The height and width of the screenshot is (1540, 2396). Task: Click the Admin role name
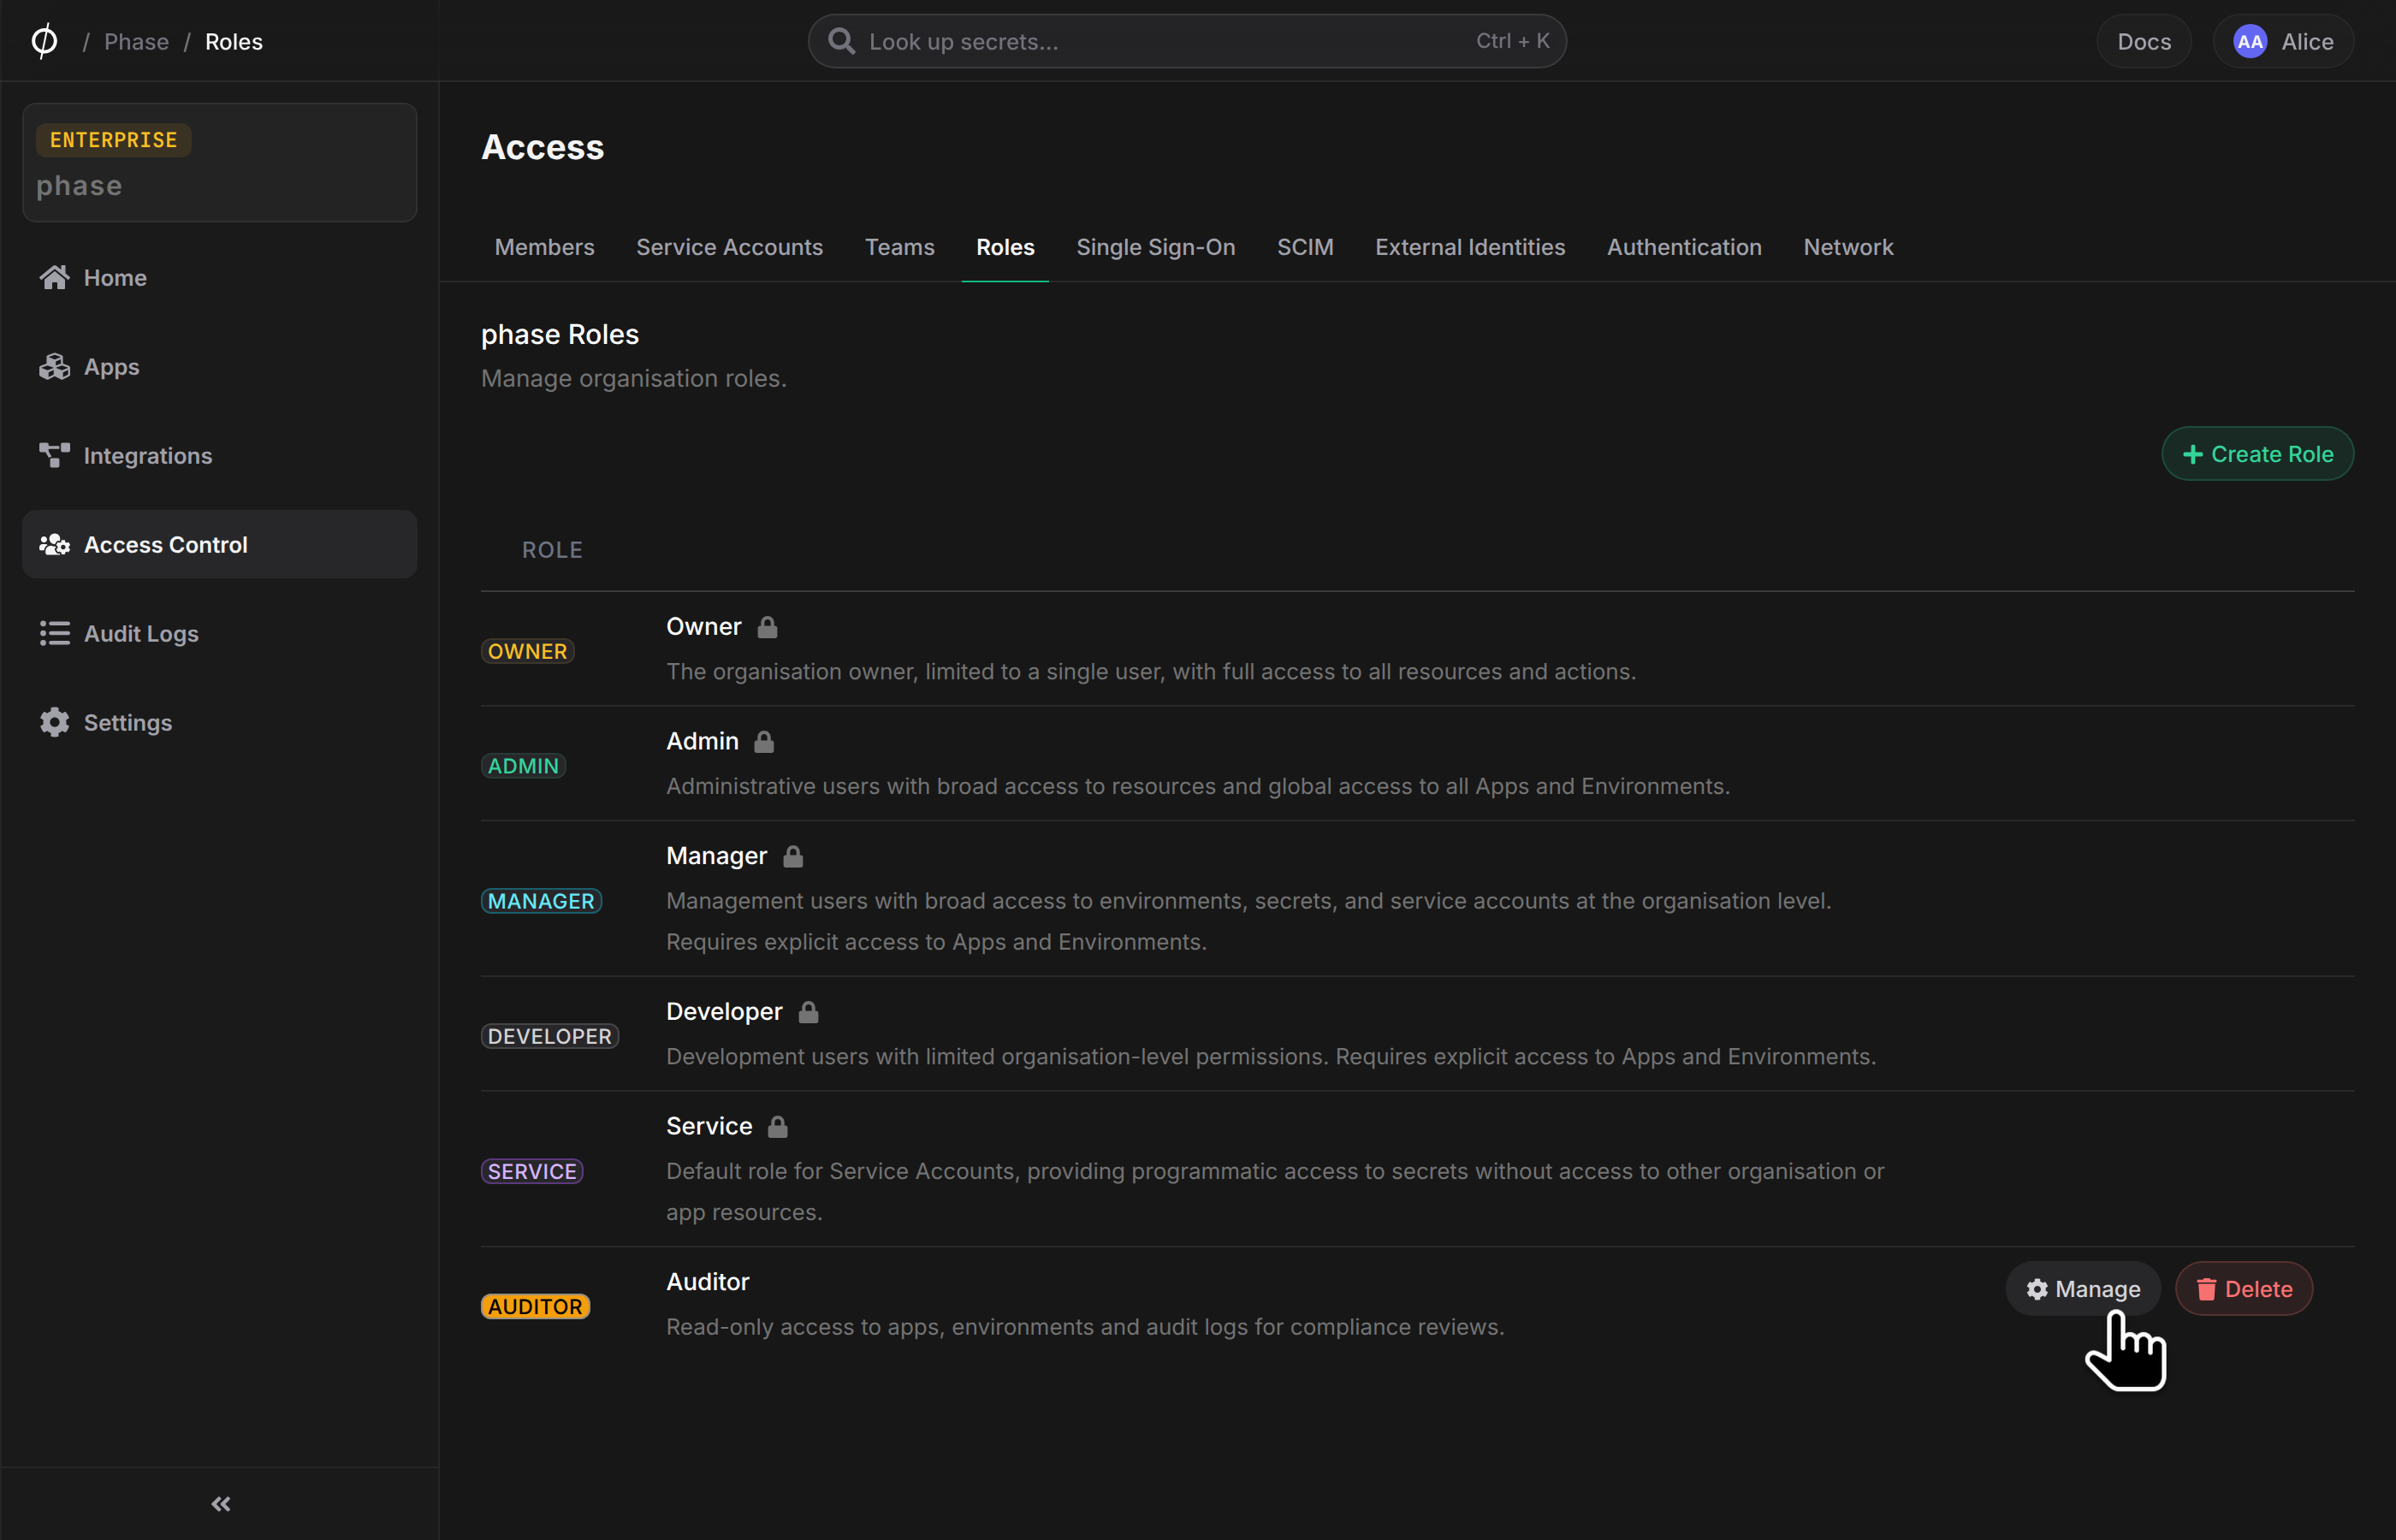702,741
